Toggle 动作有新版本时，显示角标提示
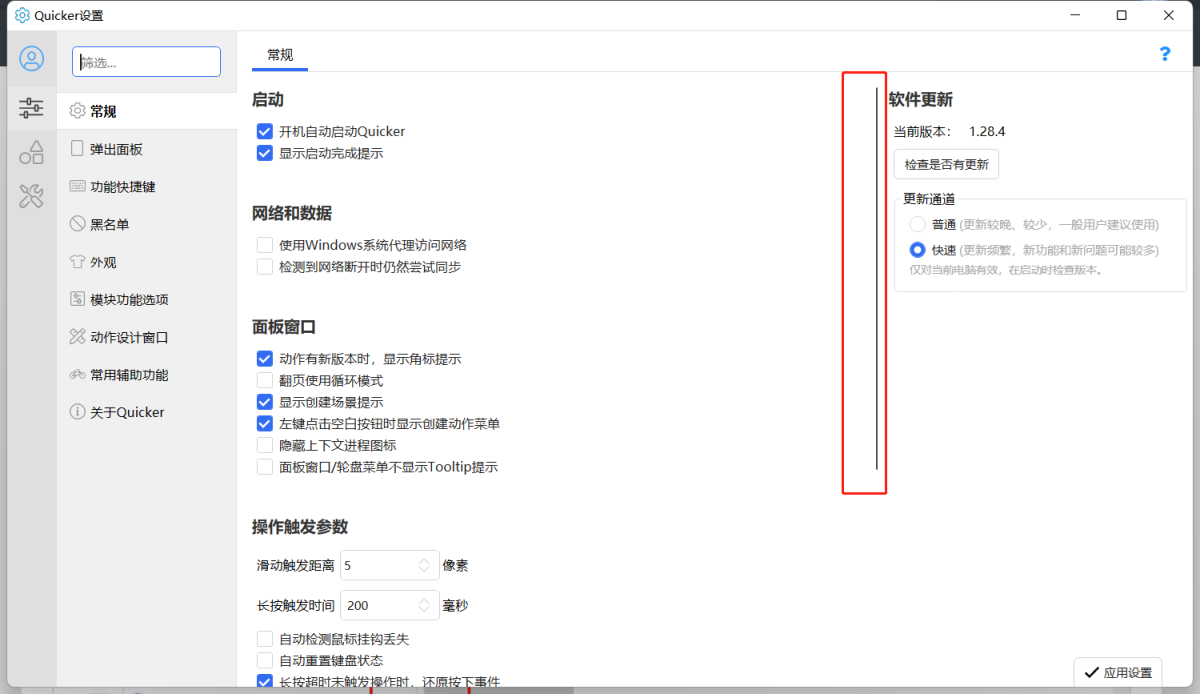1200x694 pixels. click(265, 358)
